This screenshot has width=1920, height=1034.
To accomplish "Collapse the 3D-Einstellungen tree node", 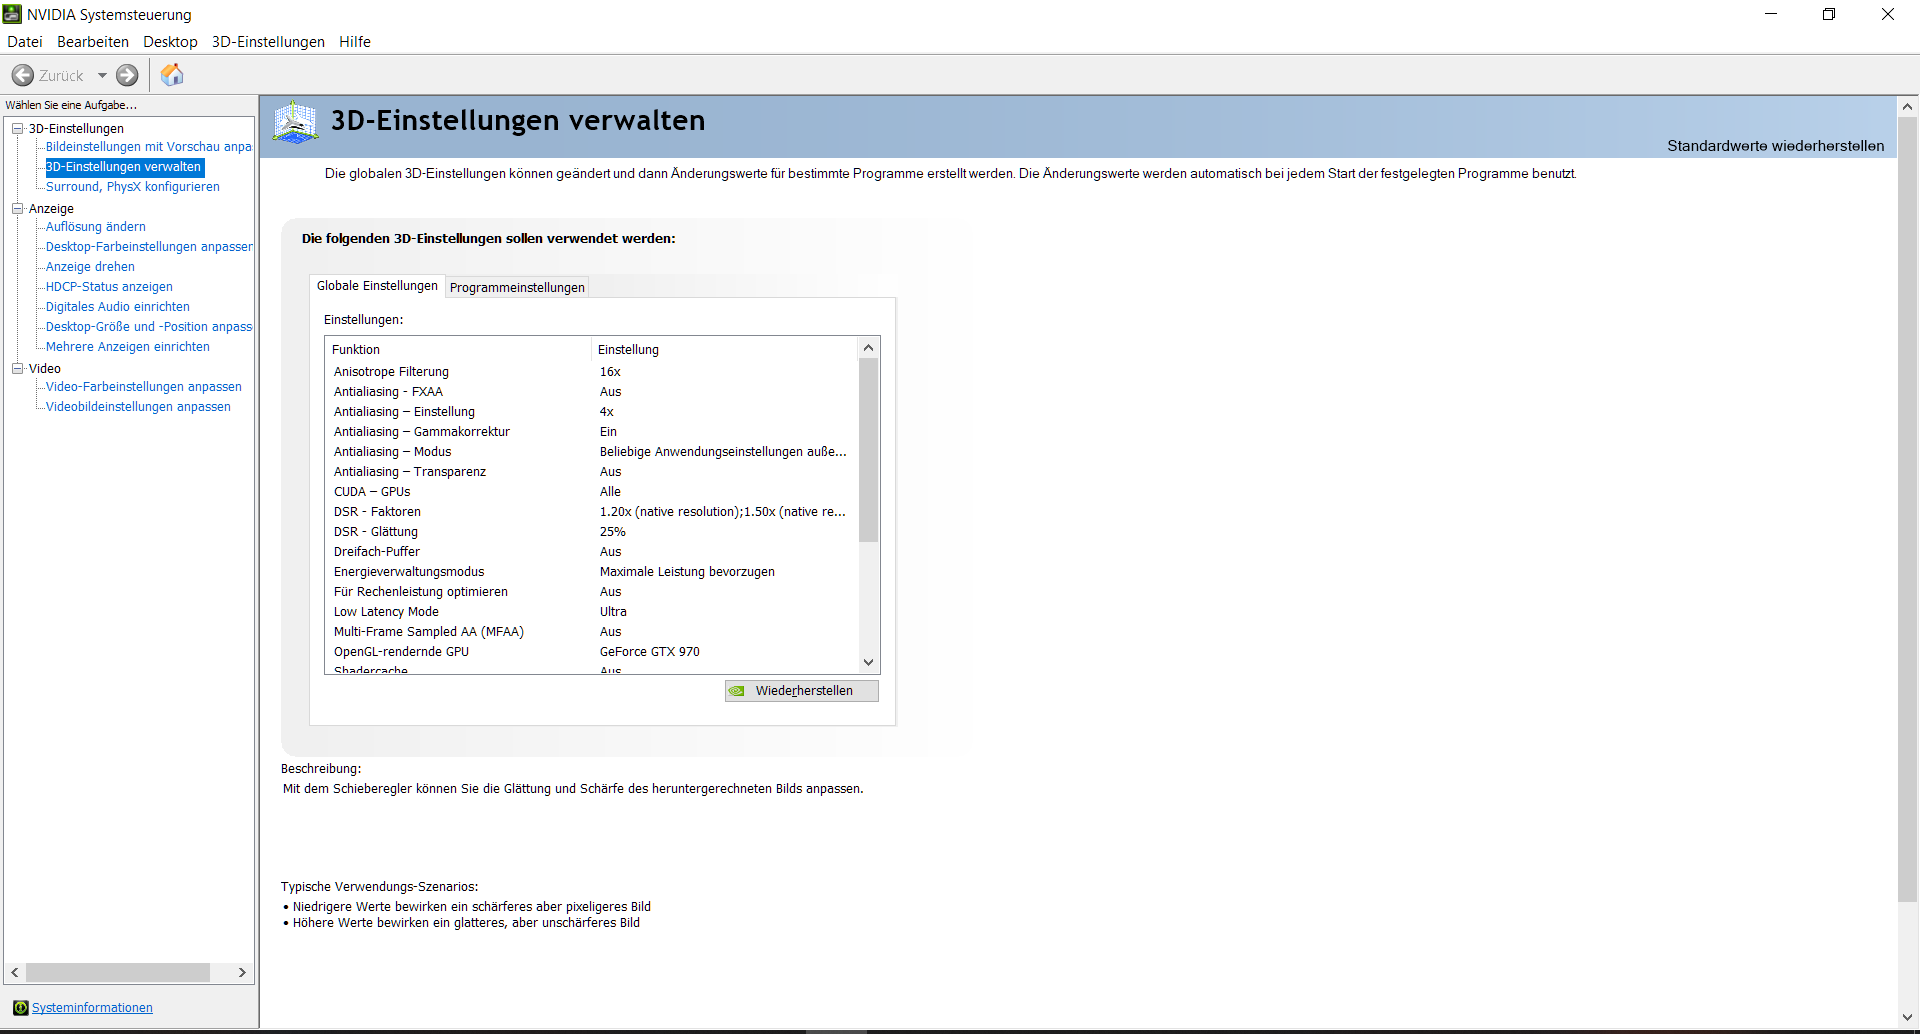I will tap(17, 129).
